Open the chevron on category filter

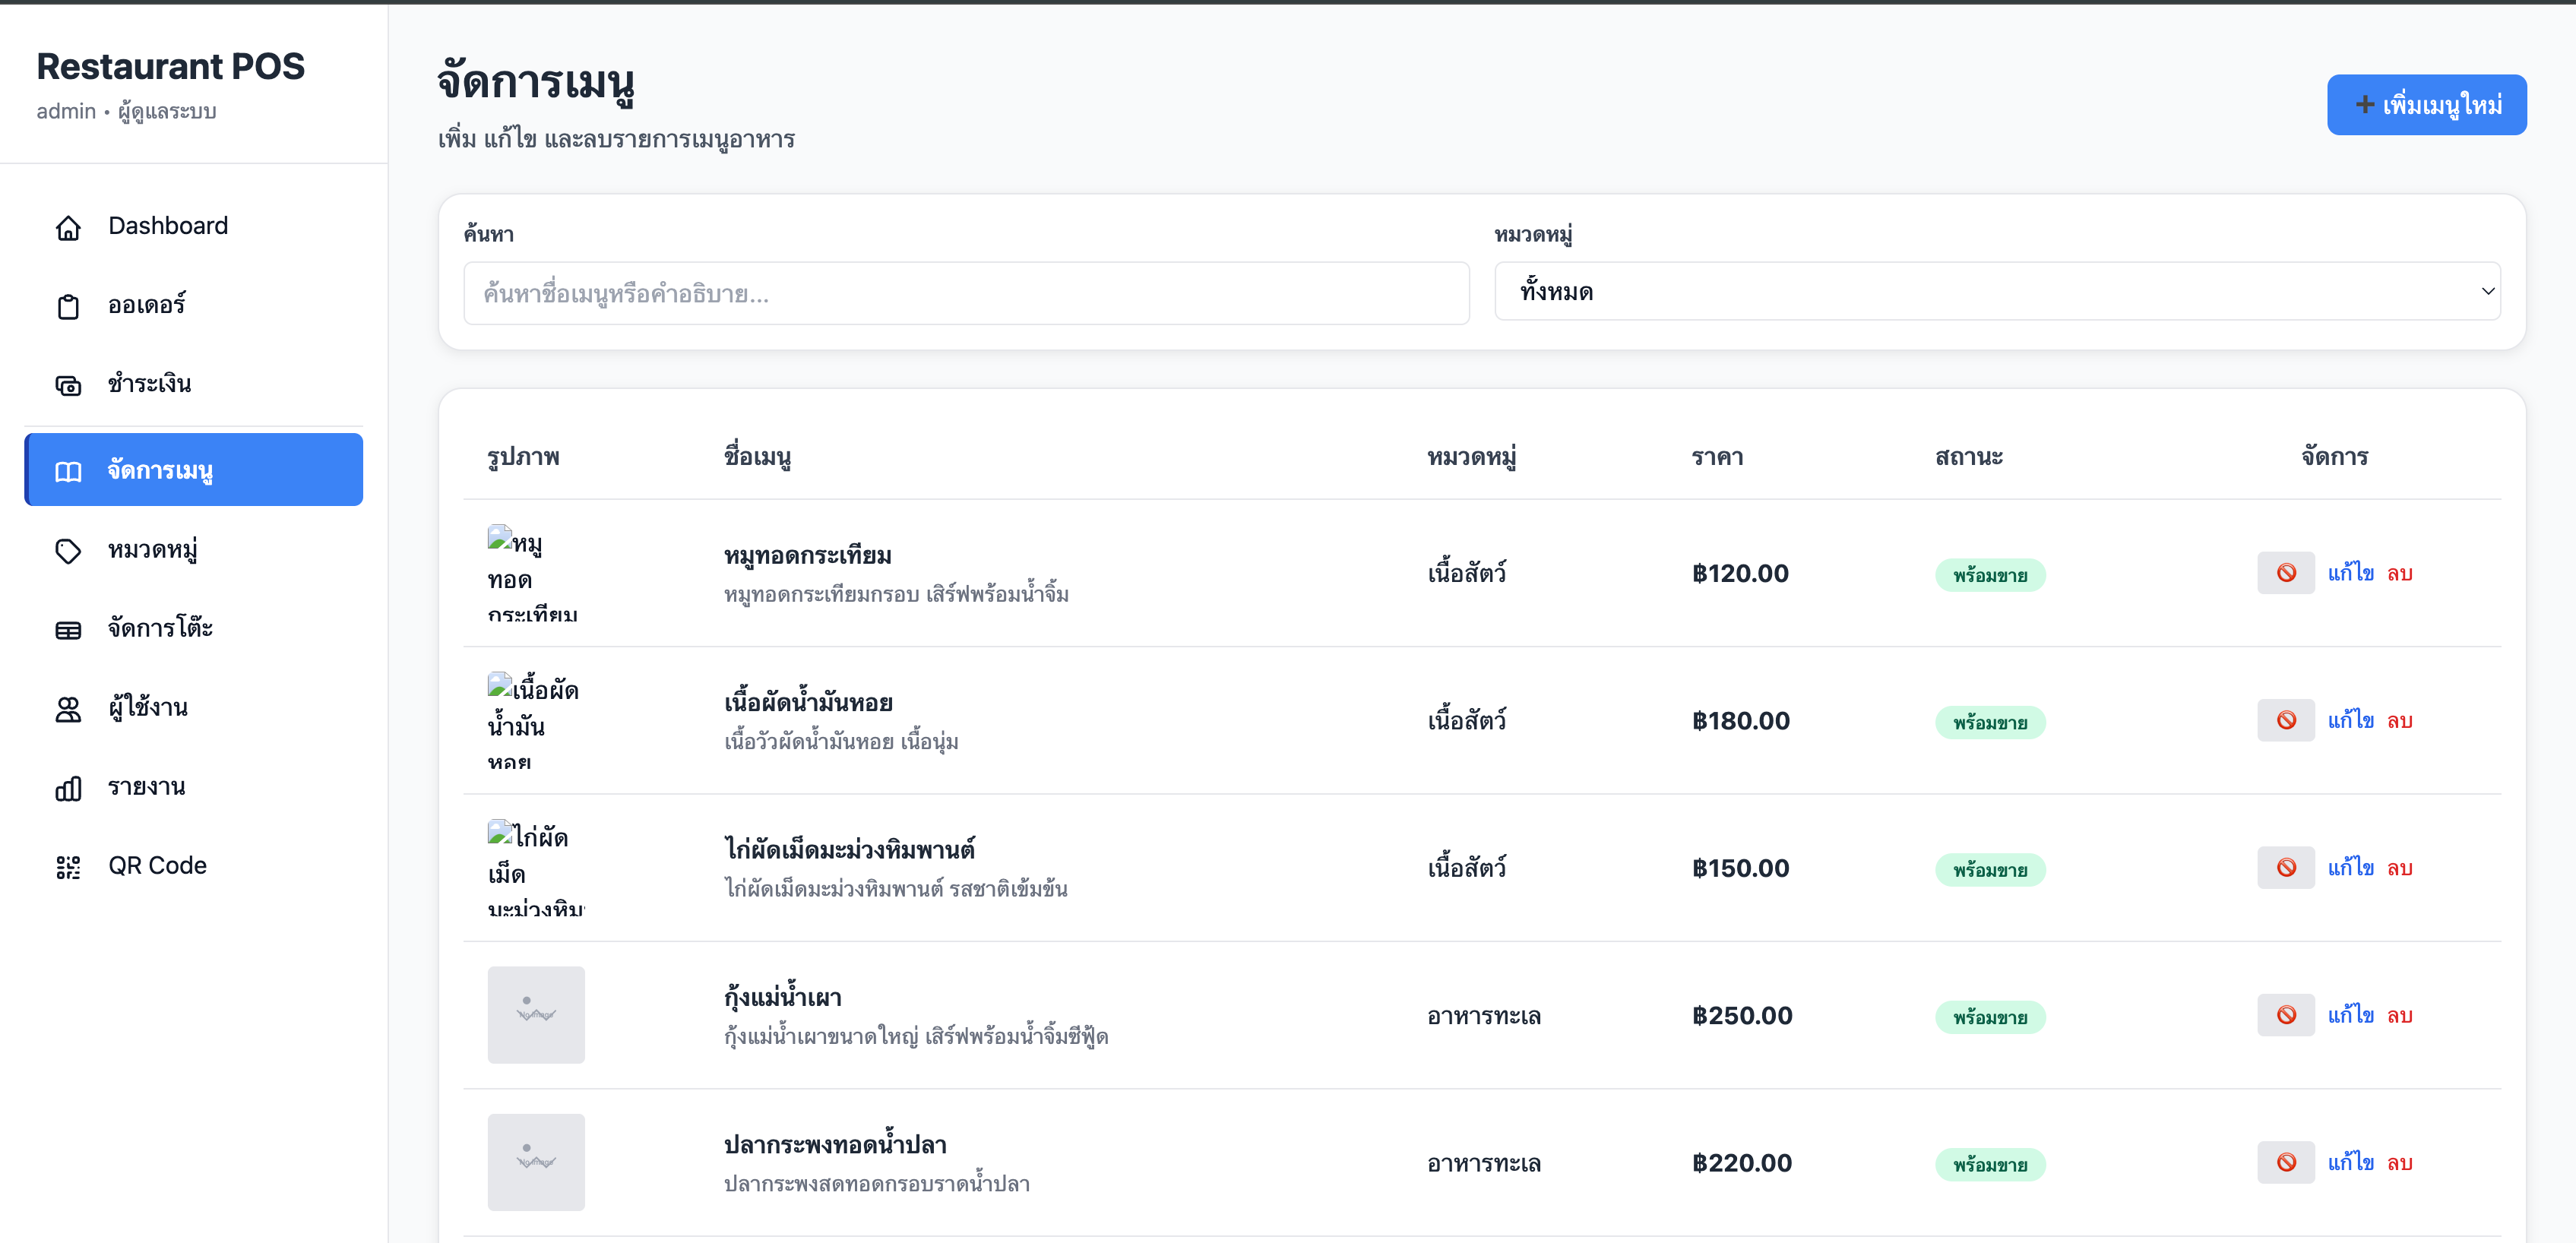click(2489, 291)
